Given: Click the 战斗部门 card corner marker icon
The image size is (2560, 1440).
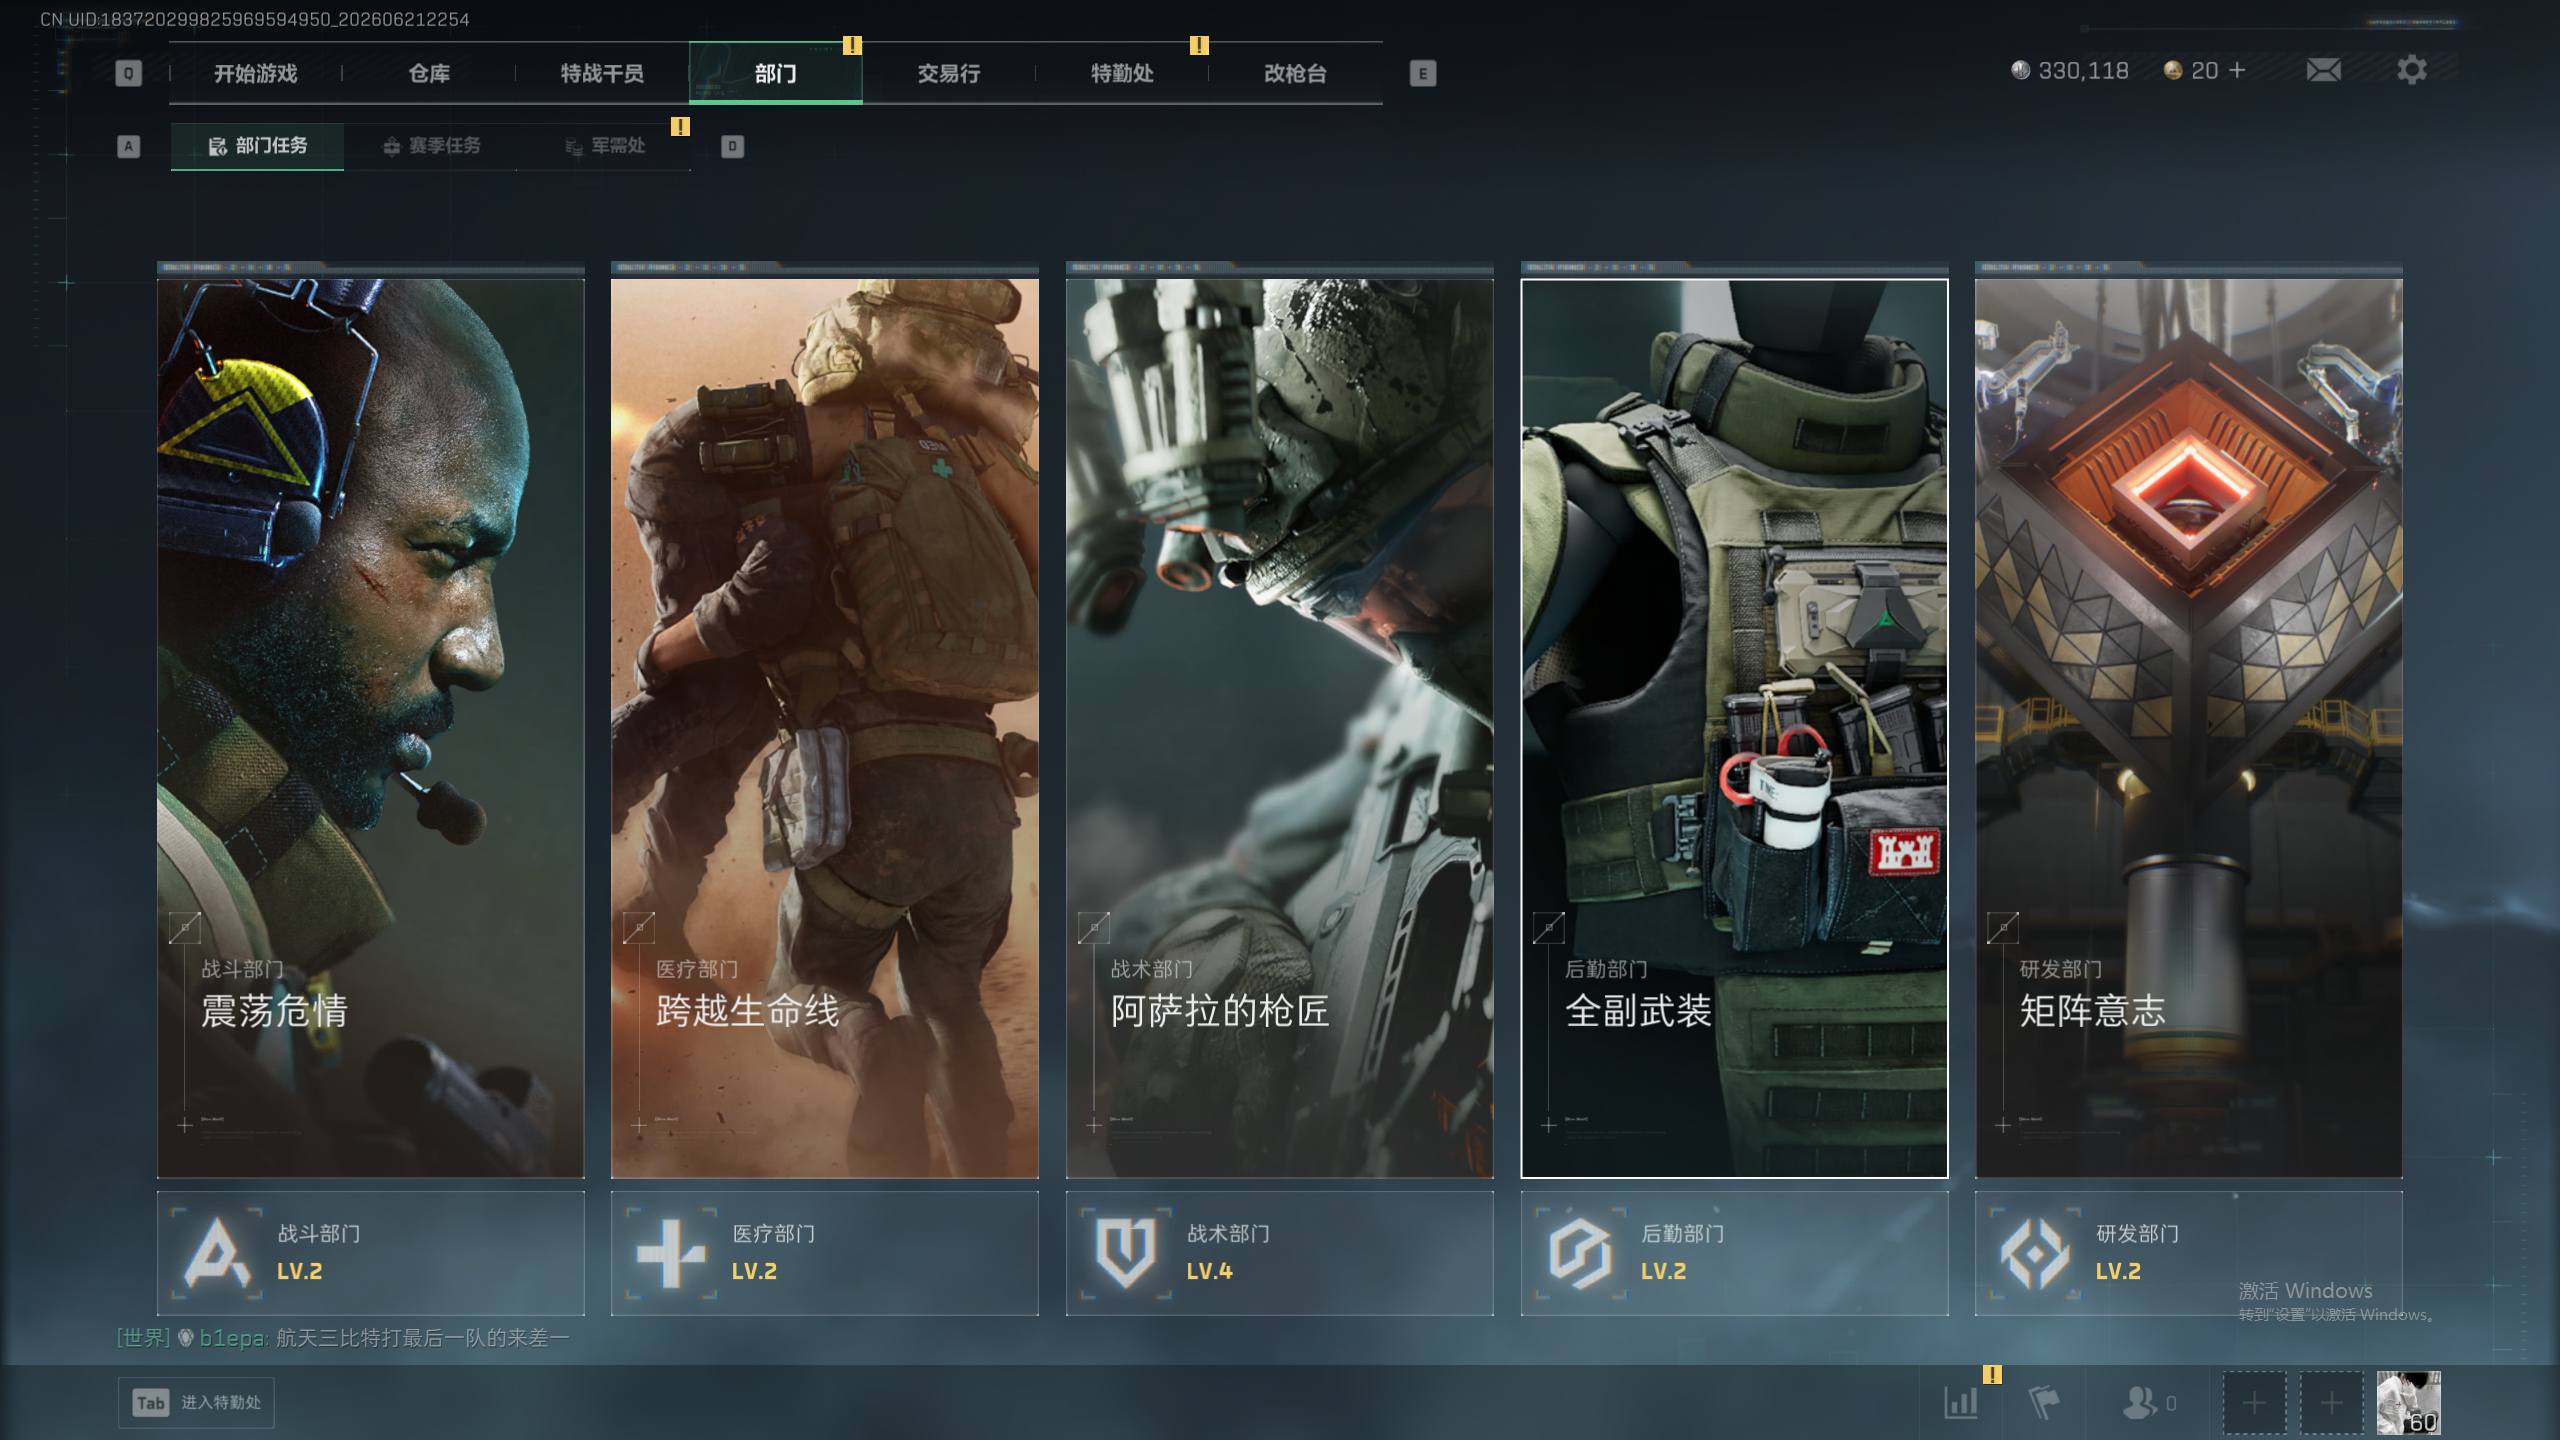Looking at the screenshot, I should pyautogui.click(x=185, y=928).
